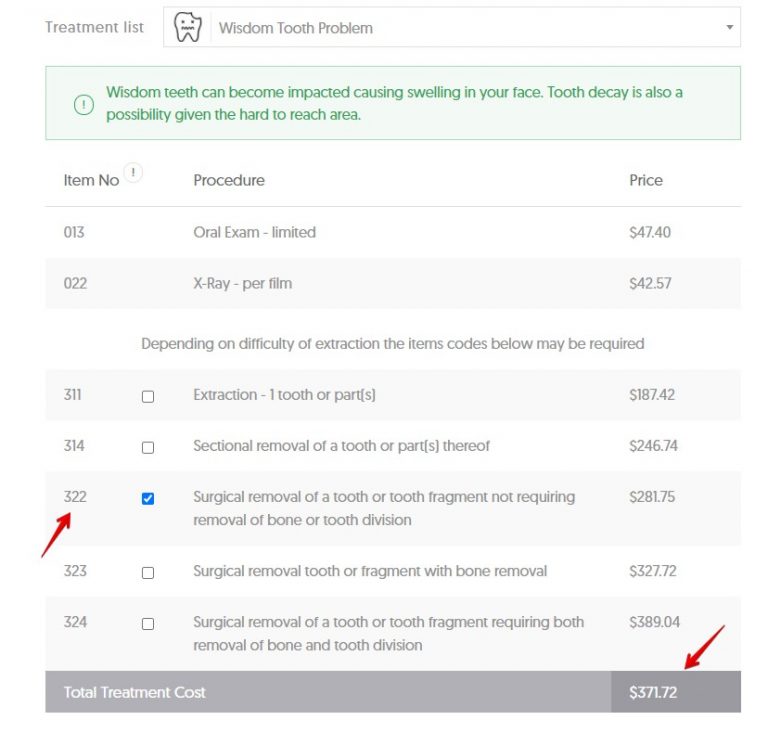768x733 pixels.
Task: Click the Total Treatment Cost label
Action: click(x=135, y=692)
